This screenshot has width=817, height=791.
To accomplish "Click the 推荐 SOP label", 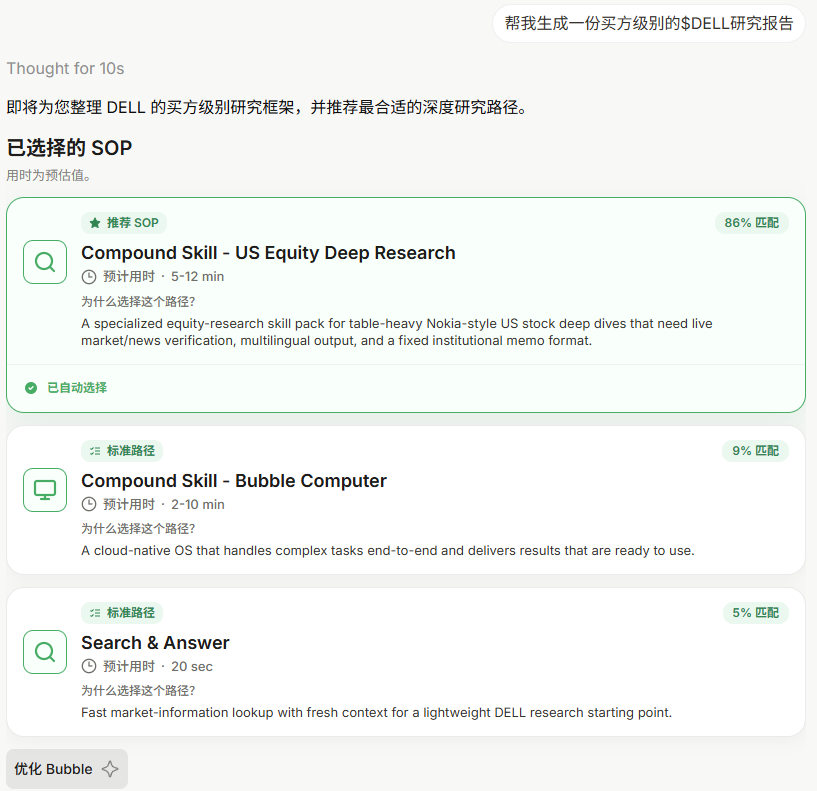I will click(x=124, y=223).
